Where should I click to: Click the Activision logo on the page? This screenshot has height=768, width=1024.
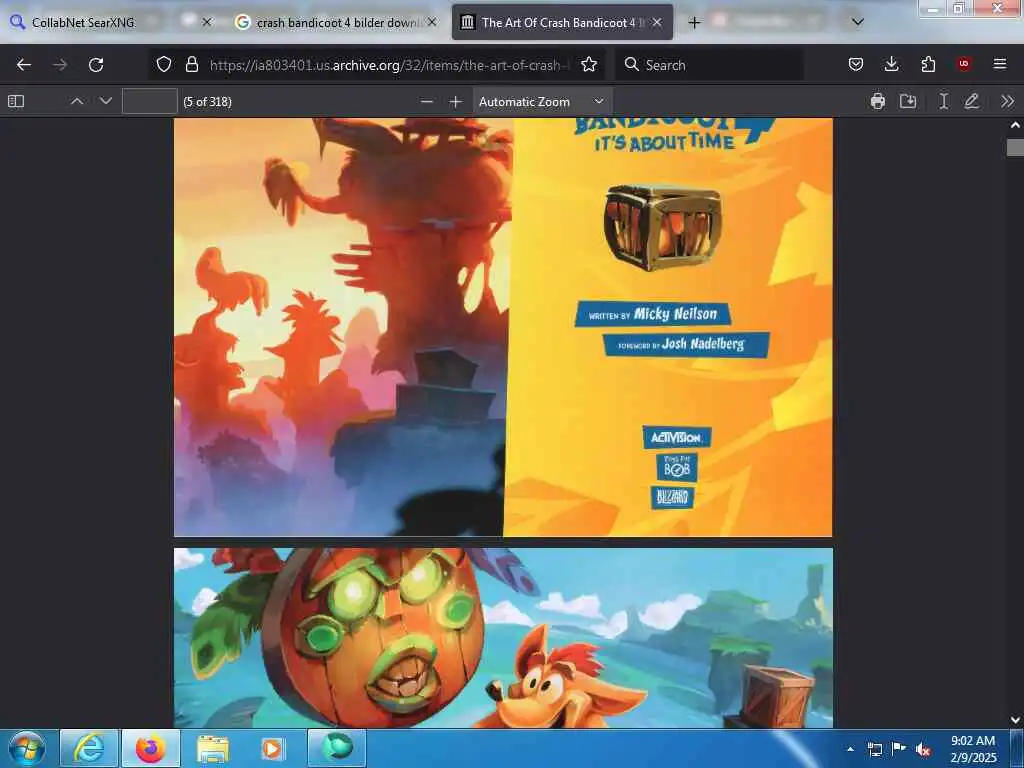(x=677, y=437)
